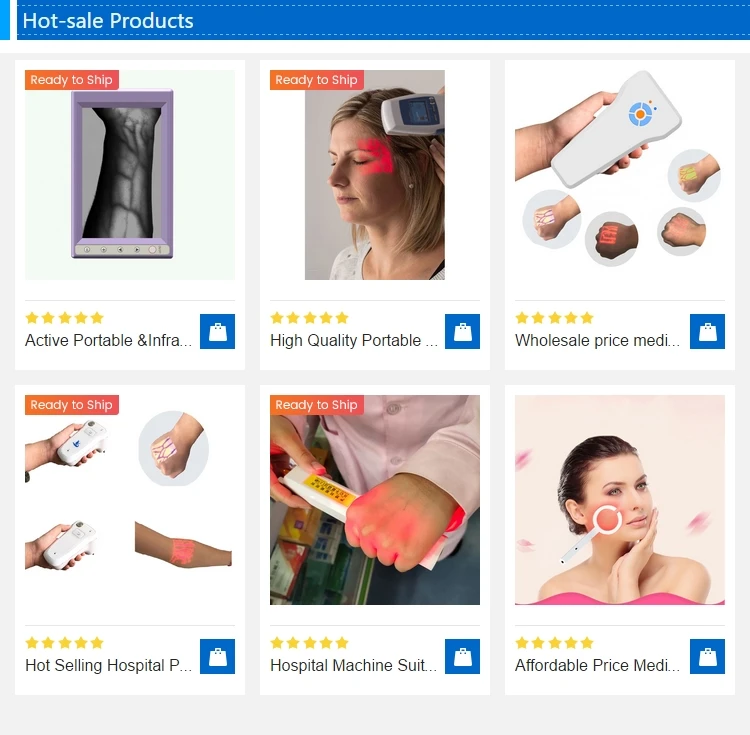Open the 'Active Portable &Infra...' product title

pyautogui.click(x=109, y=340)
